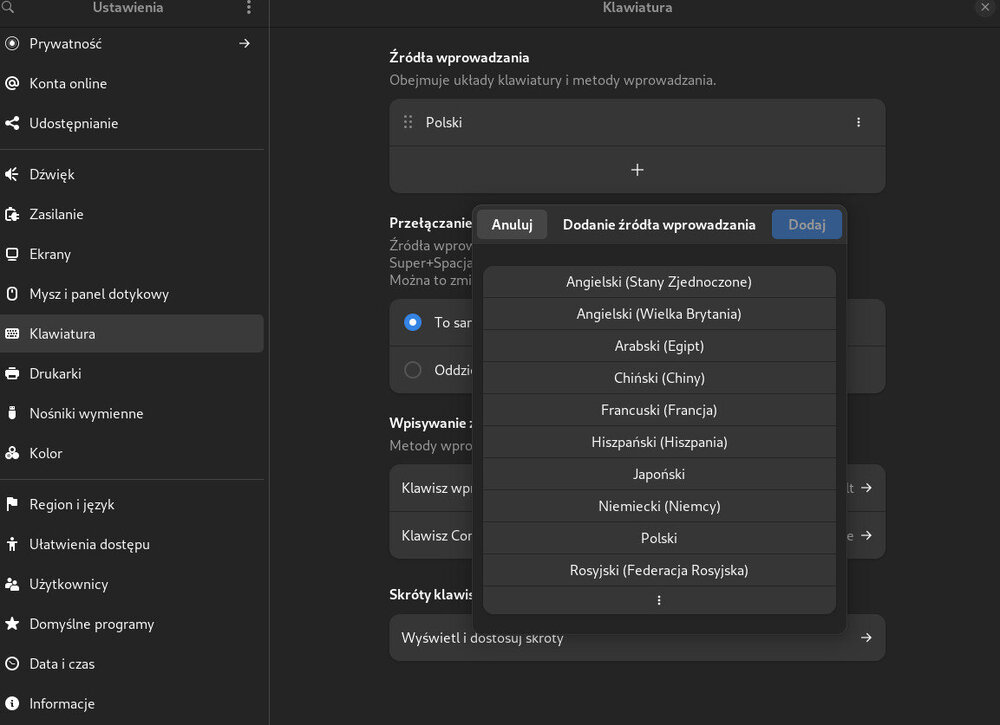
Task: Click the Drukarki printer icon
Action: 12,374
